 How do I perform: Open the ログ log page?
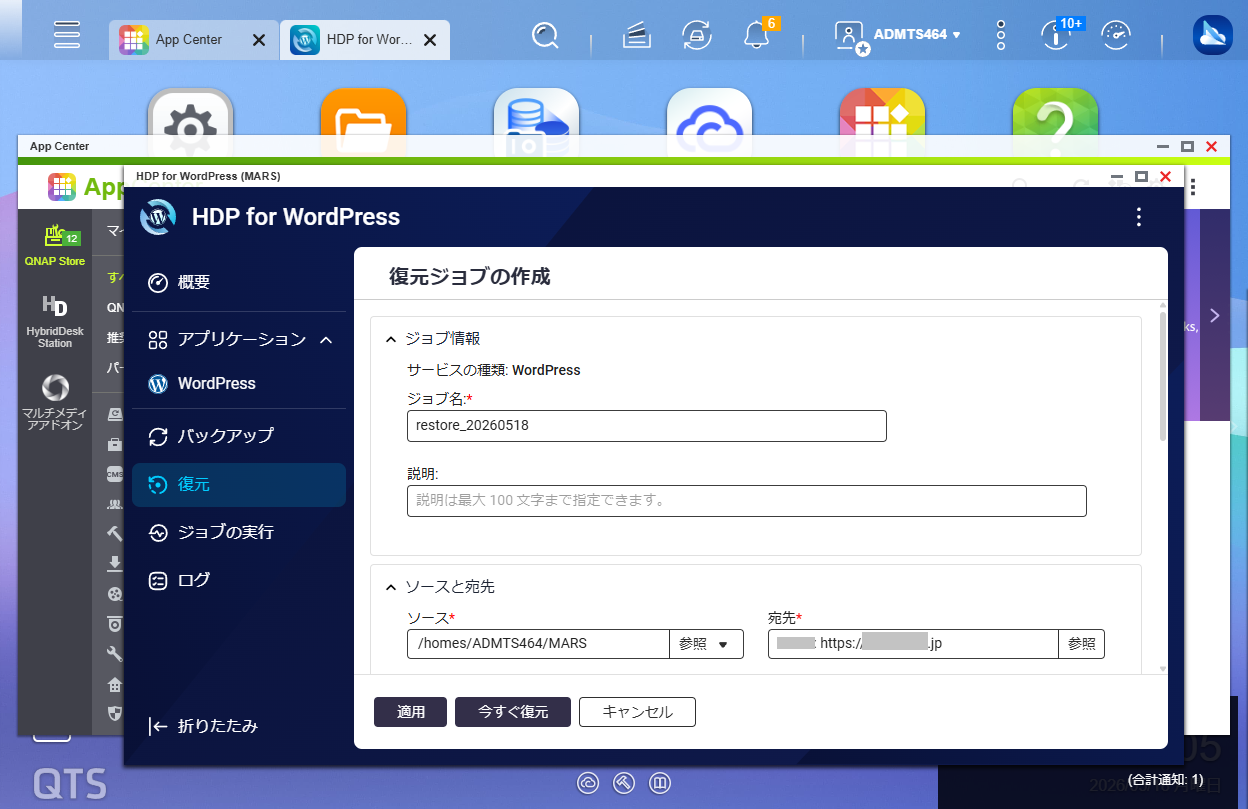click(x=239, y=580)
